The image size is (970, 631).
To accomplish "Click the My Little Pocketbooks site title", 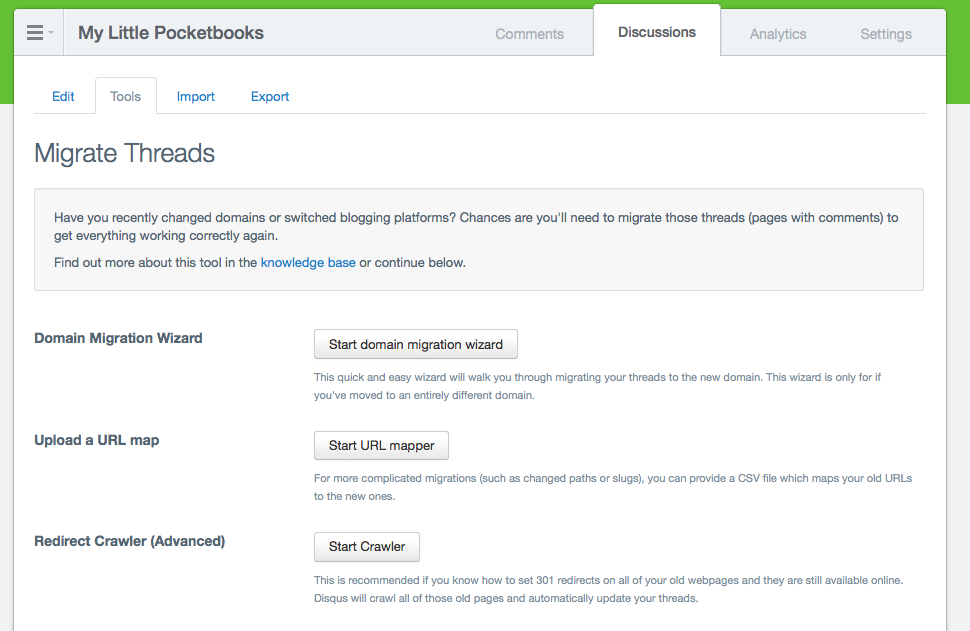I will pyautogui.click(x=171, y=33).
